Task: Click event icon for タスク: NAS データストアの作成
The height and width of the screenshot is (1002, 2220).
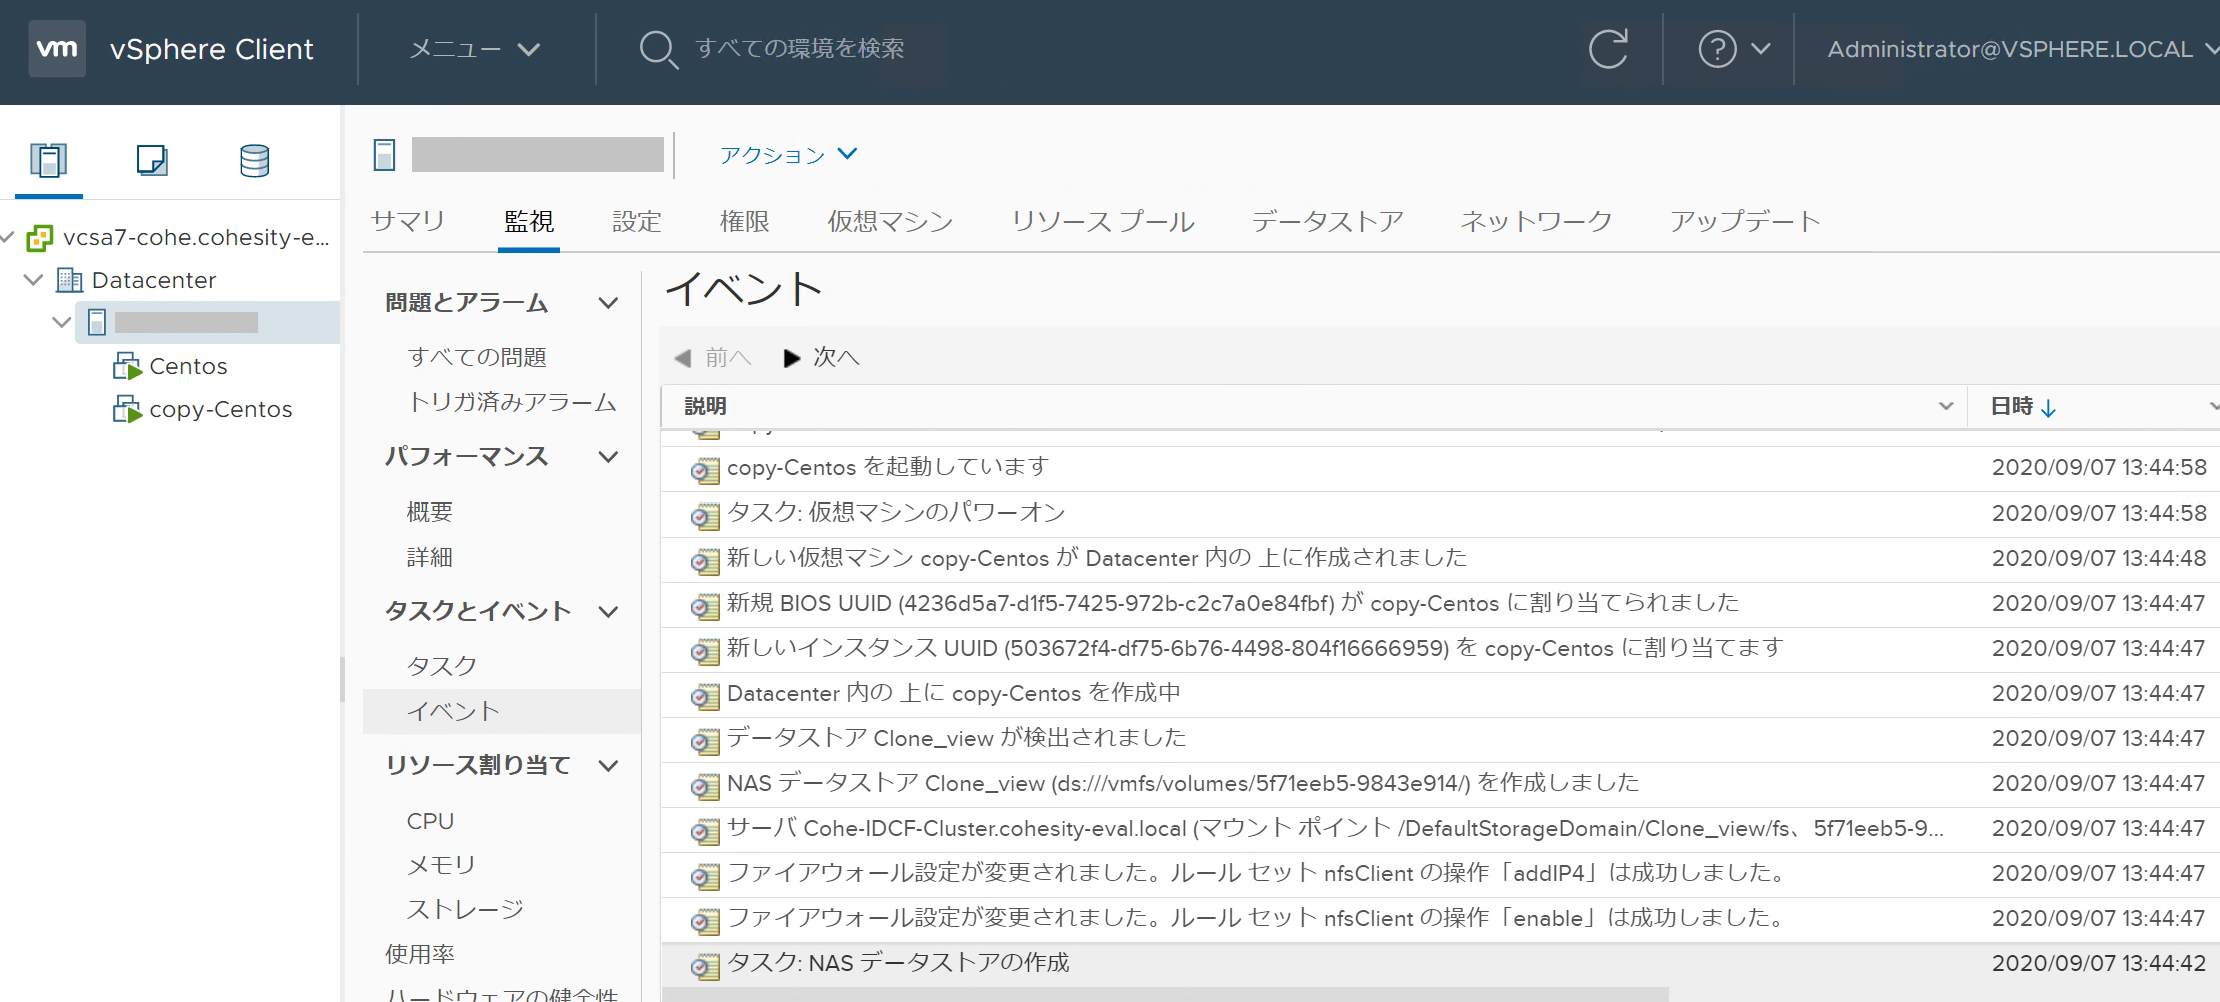Action: pos(705,966)
